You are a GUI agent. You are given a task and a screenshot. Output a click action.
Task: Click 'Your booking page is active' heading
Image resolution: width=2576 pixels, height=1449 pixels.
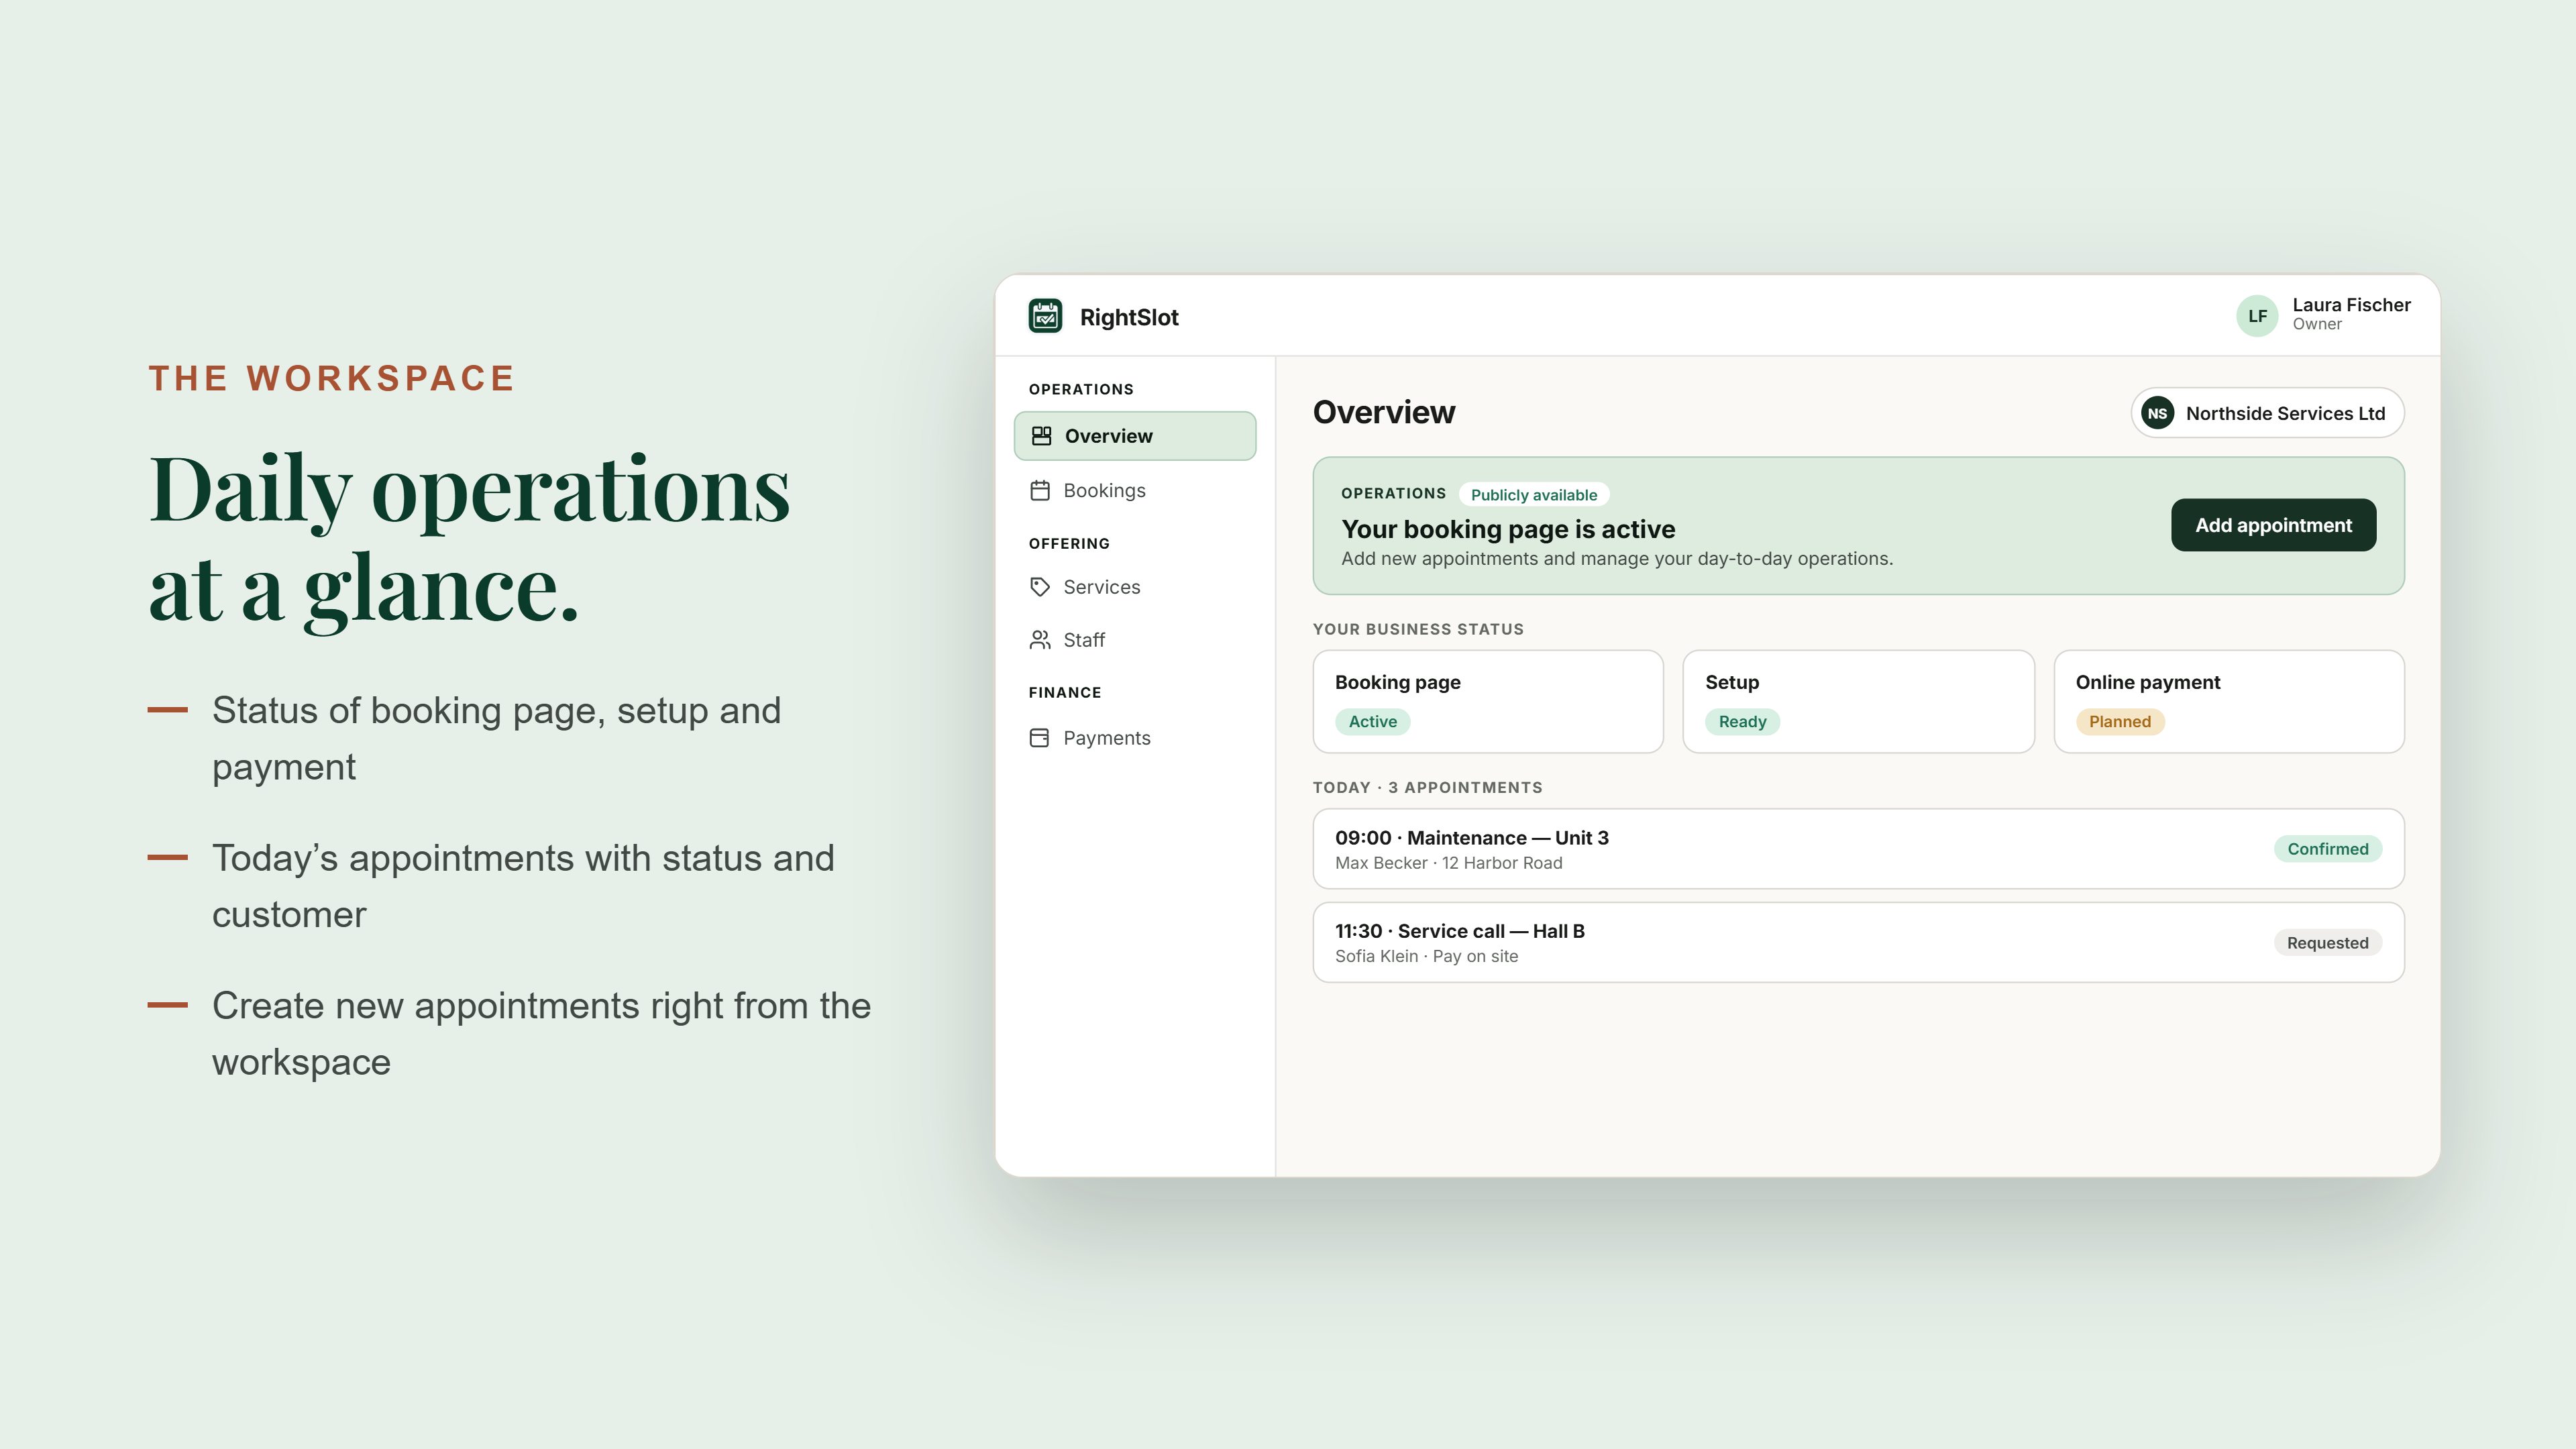1508,529
